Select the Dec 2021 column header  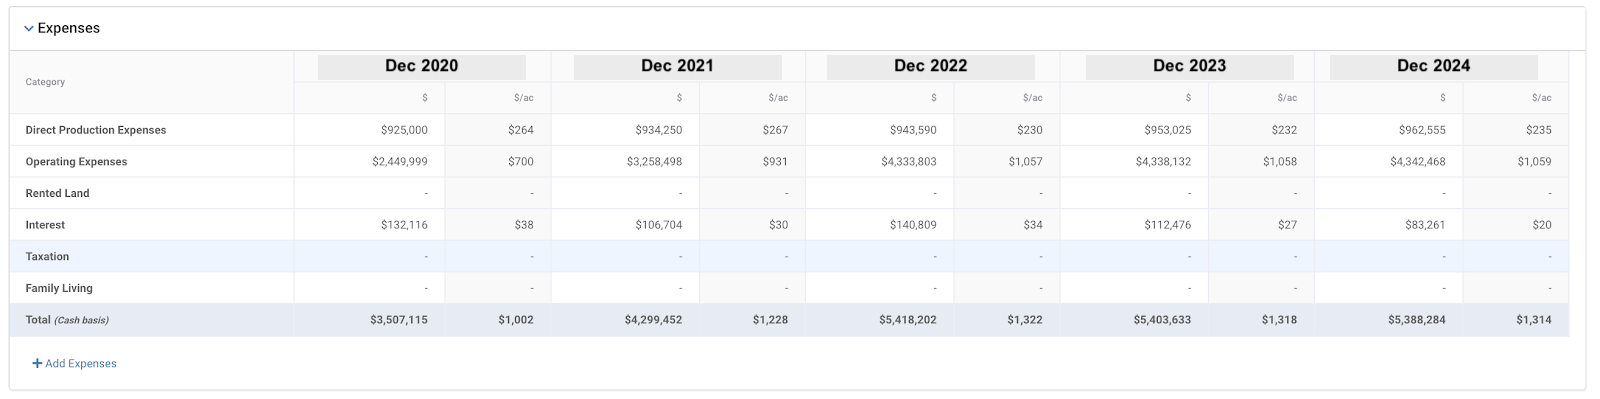pyautogui.click(x=678, y=66)
